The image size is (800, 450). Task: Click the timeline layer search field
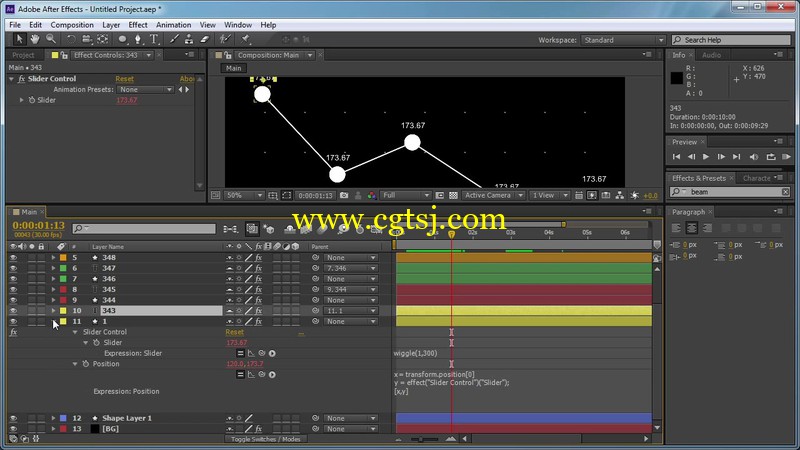tap(144, 229)
